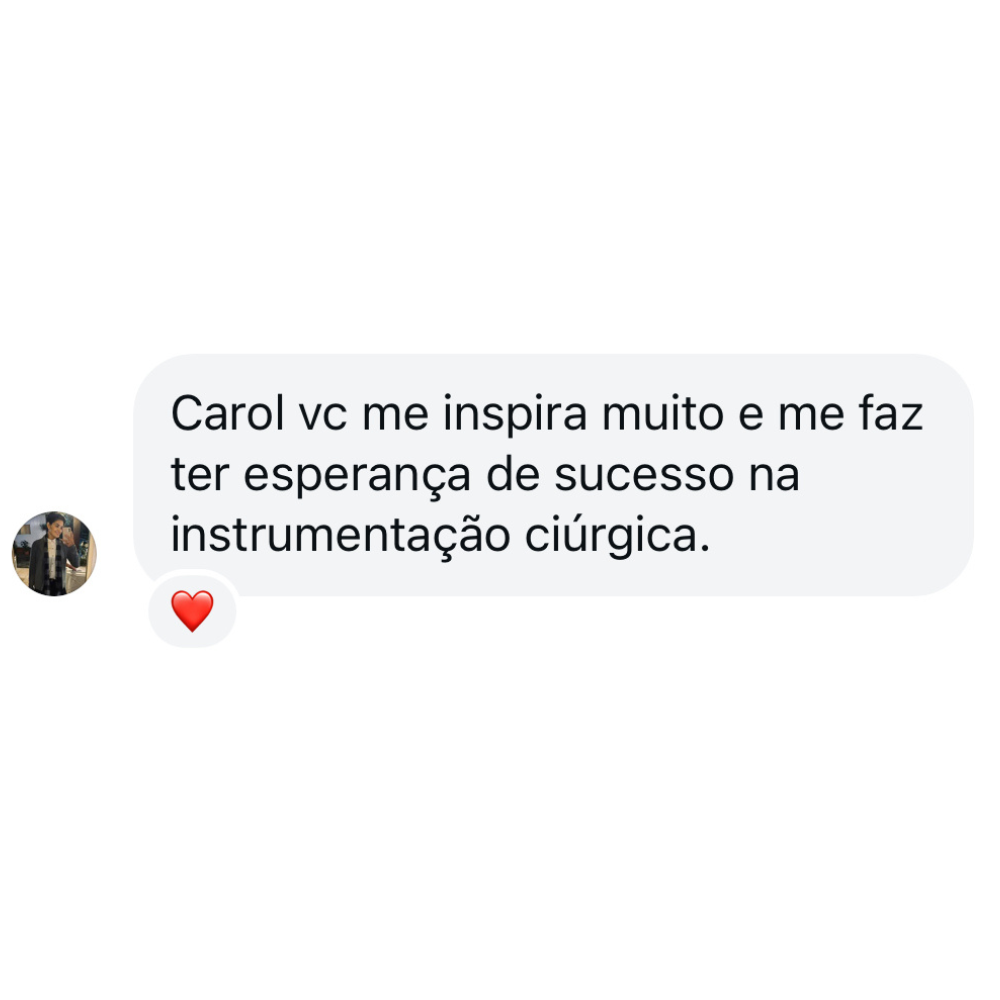
Task: Click the word "instrumentação" in the message
Action: (340, 536)
